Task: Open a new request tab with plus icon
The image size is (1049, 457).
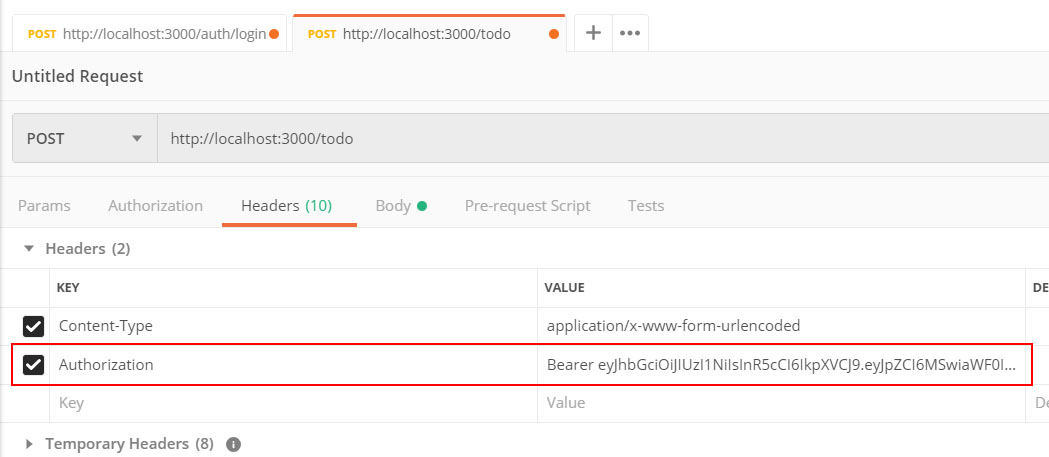Action: [593, 33]
